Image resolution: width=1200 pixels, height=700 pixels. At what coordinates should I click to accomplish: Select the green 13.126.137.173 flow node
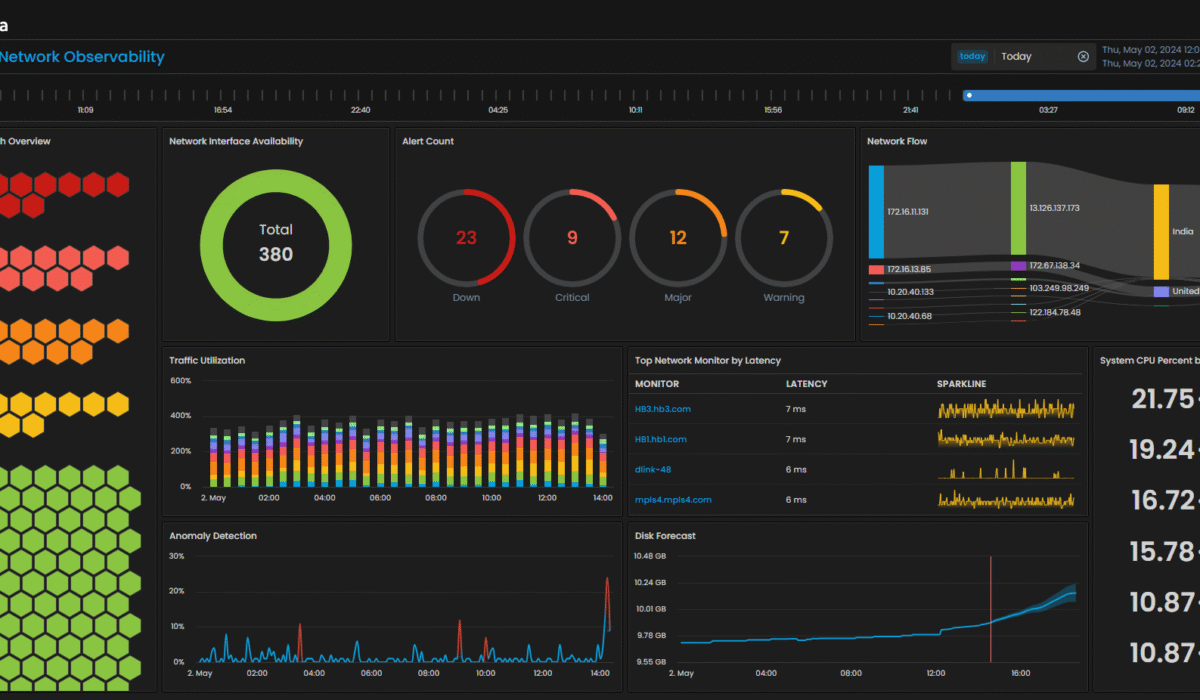pyautogui.click(x=1018, y=208)
